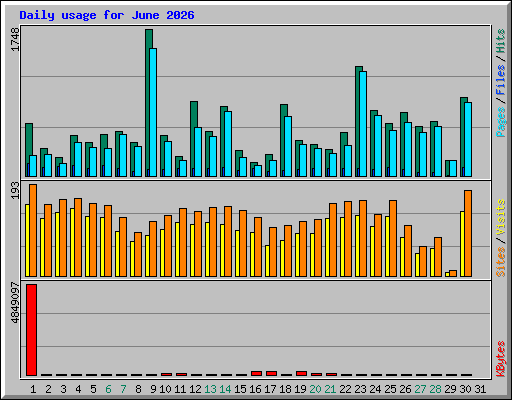
Task: Click the yellow bar for day 1
Action: pyautogui.click(x=27, y=240)
